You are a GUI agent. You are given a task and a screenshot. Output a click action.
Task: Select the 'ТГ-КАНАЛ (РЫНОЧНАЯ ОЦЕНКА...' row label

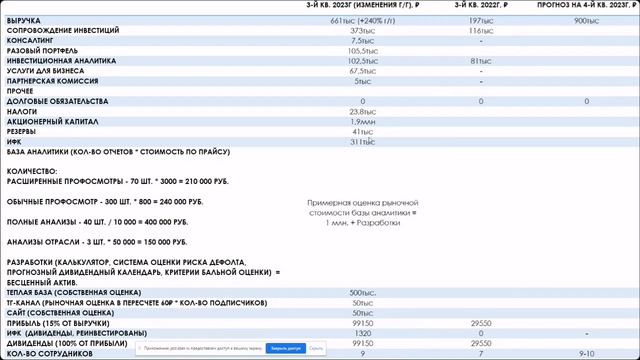tap(137, 303)
